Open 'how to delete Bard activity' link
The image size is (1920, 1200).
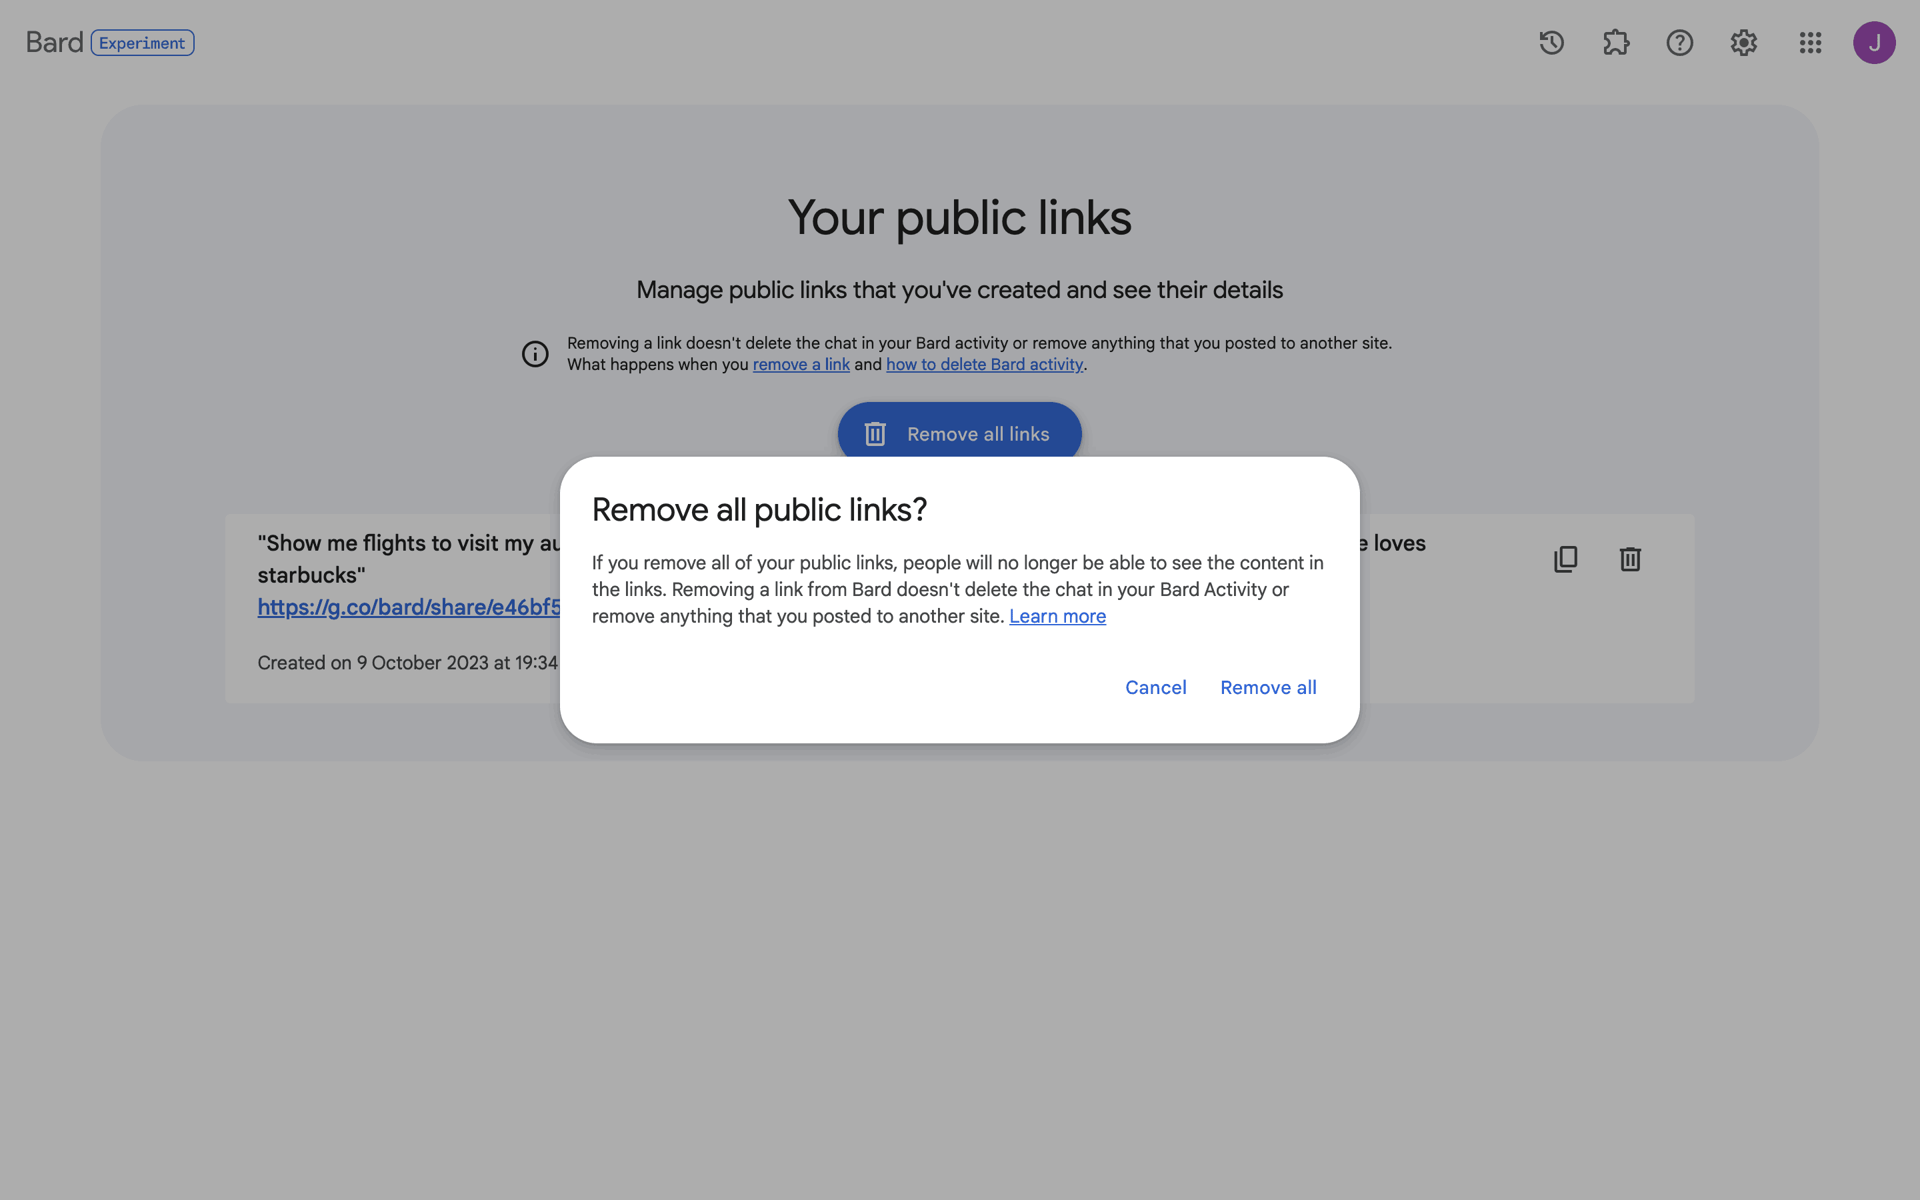[x=984, y=365]
